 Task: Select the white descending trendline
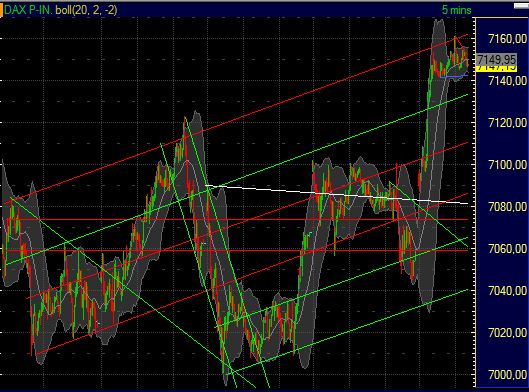point(336,194)
